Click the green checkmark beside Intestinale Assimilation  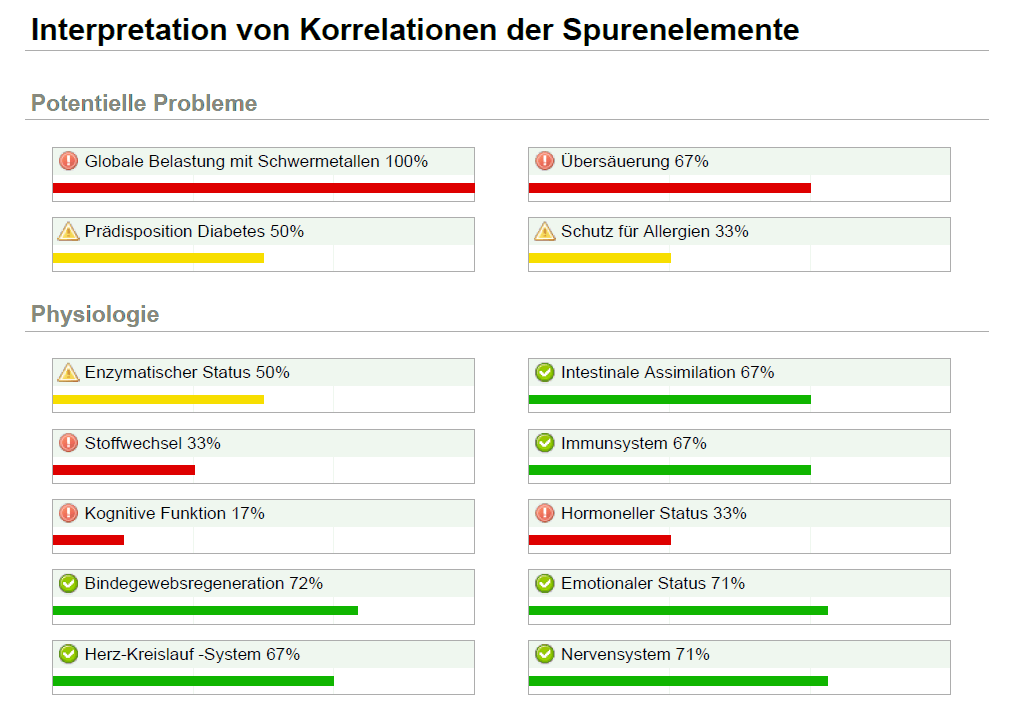pyautogui.click(x=544, y=373)
